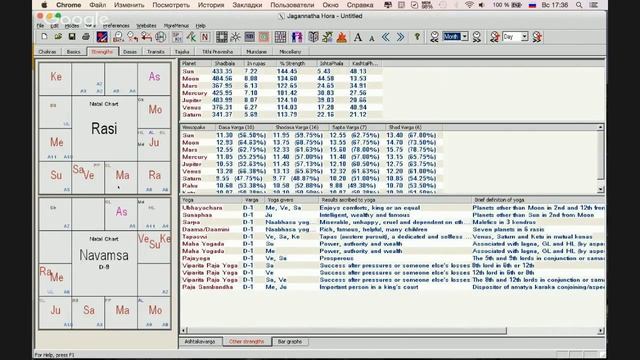Click the Dasa Varga (10) column header
This screenshot has width=640, height=360.
(x=244, y=127)
